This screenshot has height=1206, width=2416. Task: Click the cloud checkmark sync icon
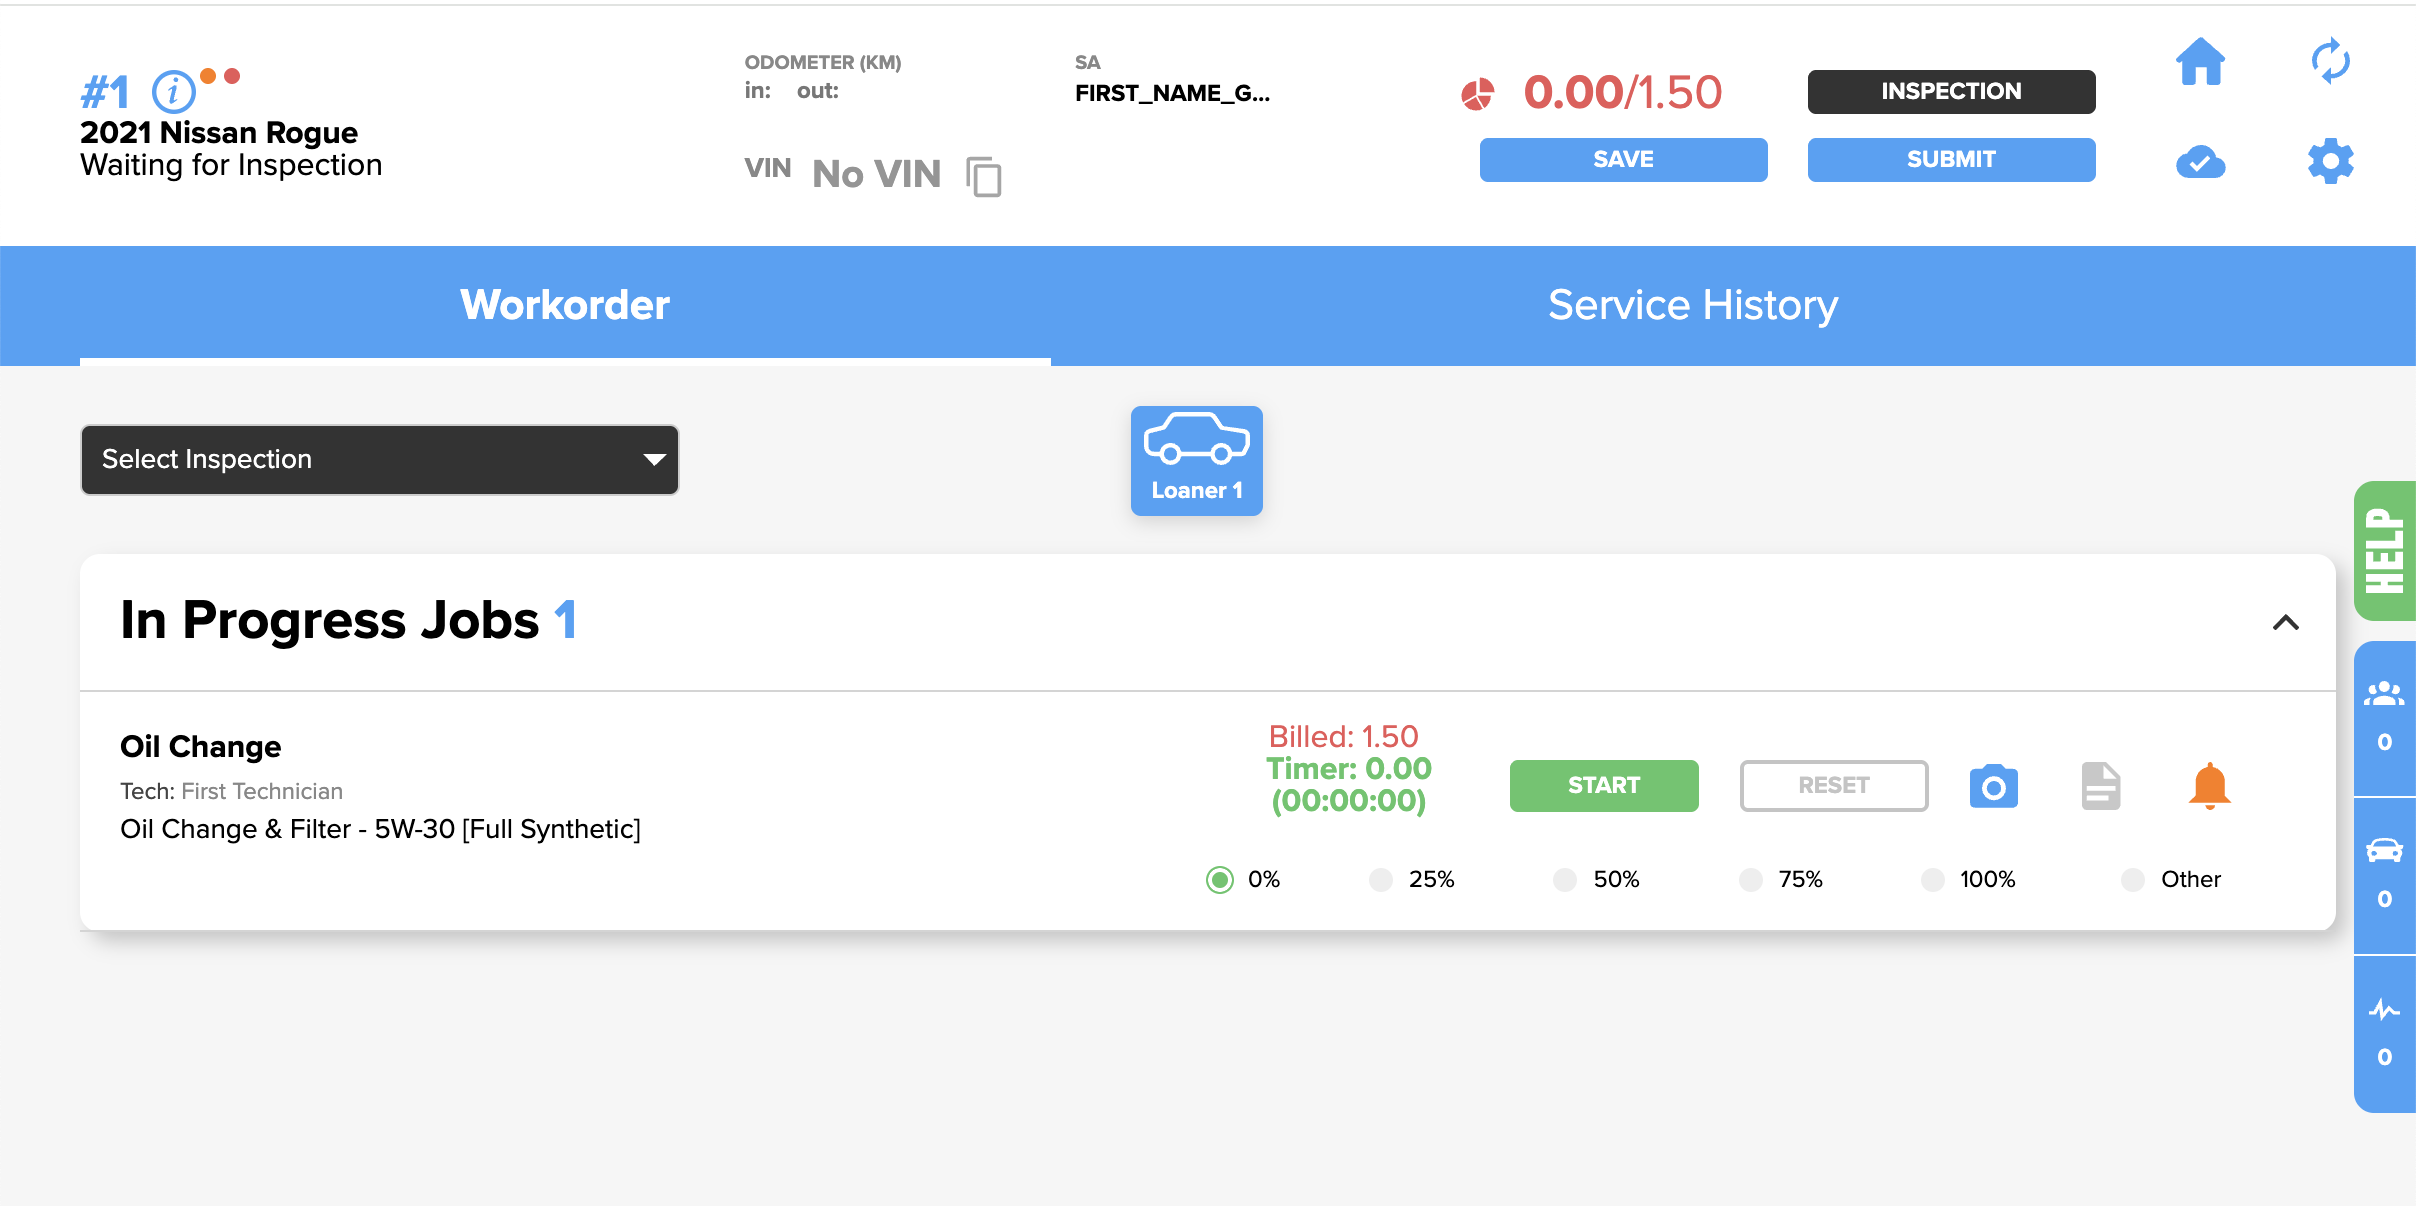(2200, 161)
